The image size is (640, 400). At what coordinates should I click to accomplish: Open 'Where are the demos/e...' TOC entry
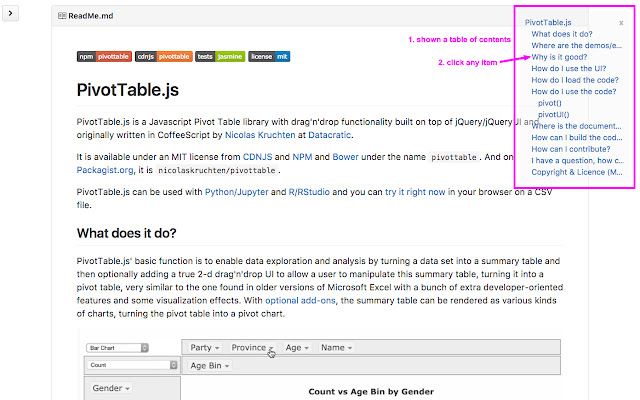click(x=576, y=45)
